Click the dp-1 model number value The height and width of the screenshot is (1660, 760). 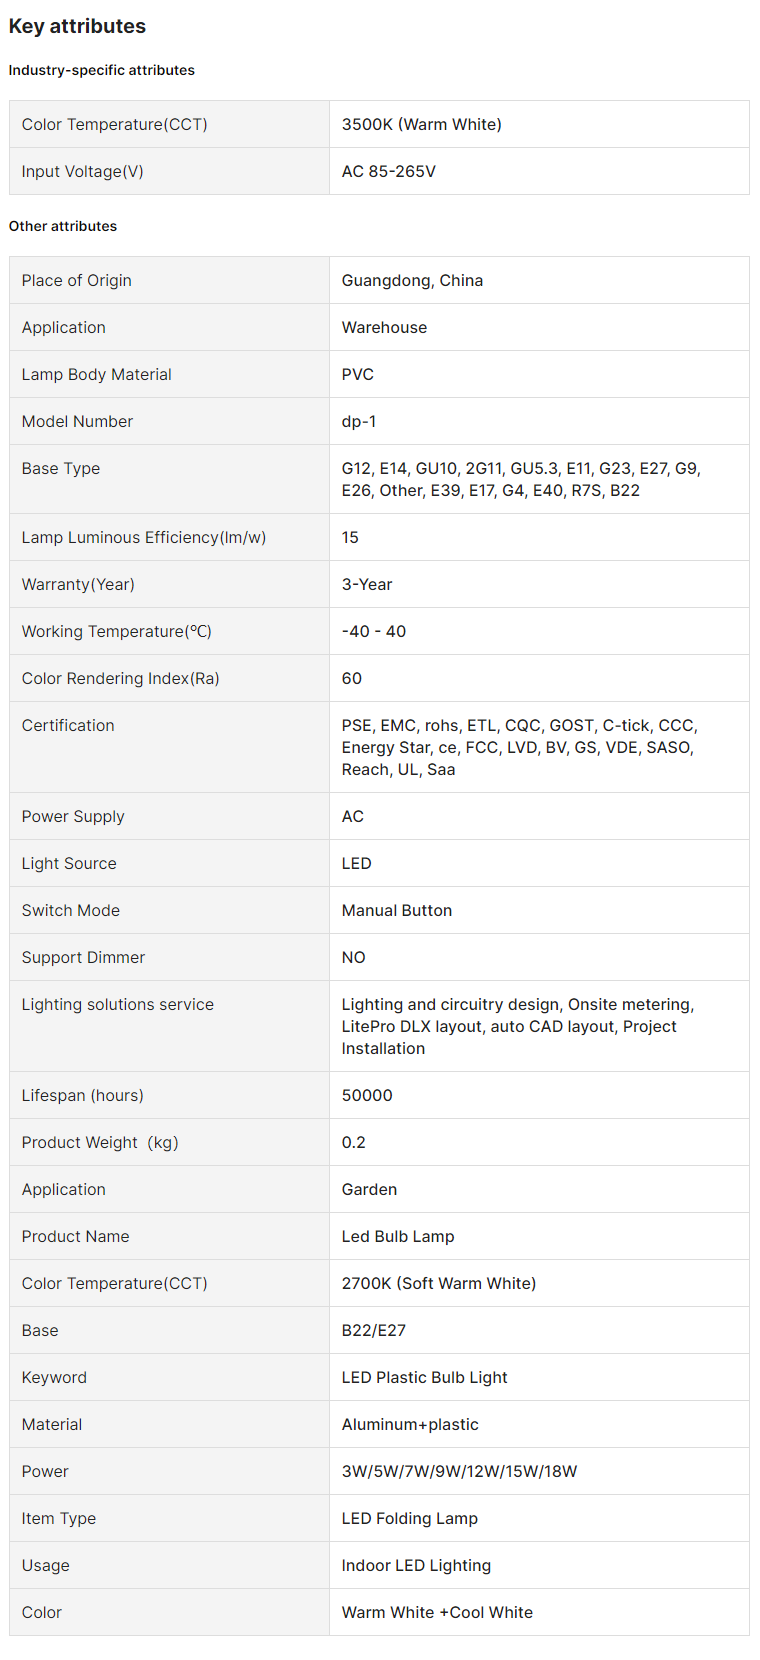359,421
